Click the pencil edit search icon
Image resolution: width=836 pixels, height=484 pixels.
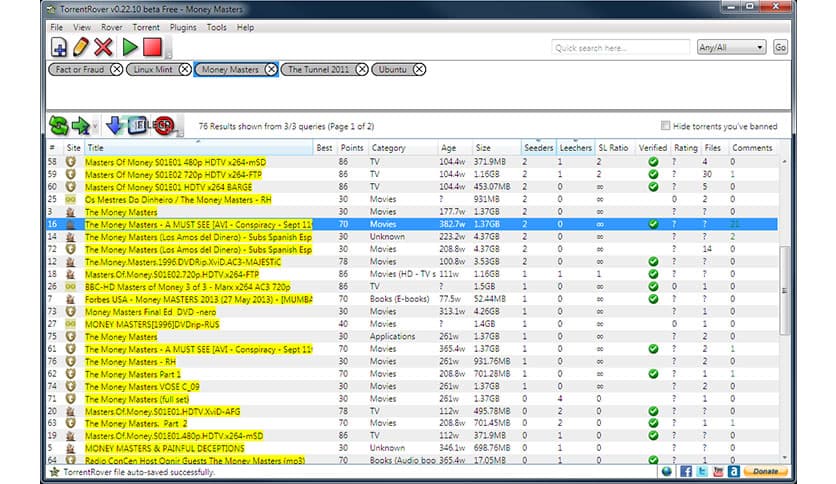81,47
